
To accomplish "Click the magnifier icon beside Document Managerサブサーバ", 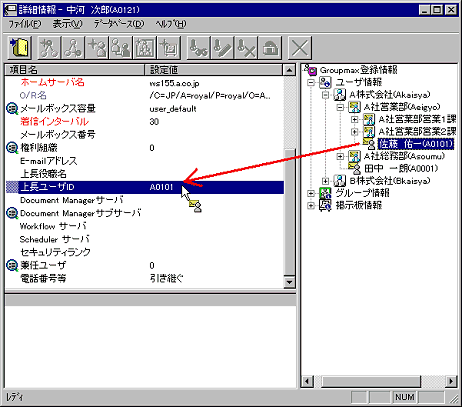I will point(12,213).
